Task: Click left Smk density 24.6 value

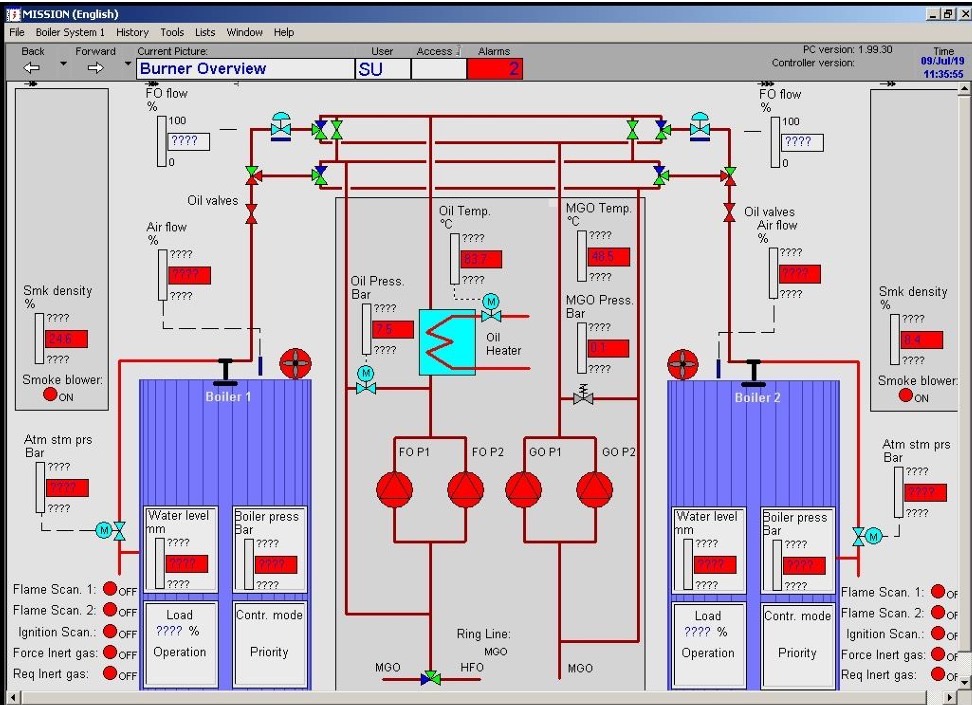Action: pyautogui.click(x=66, y=339)
